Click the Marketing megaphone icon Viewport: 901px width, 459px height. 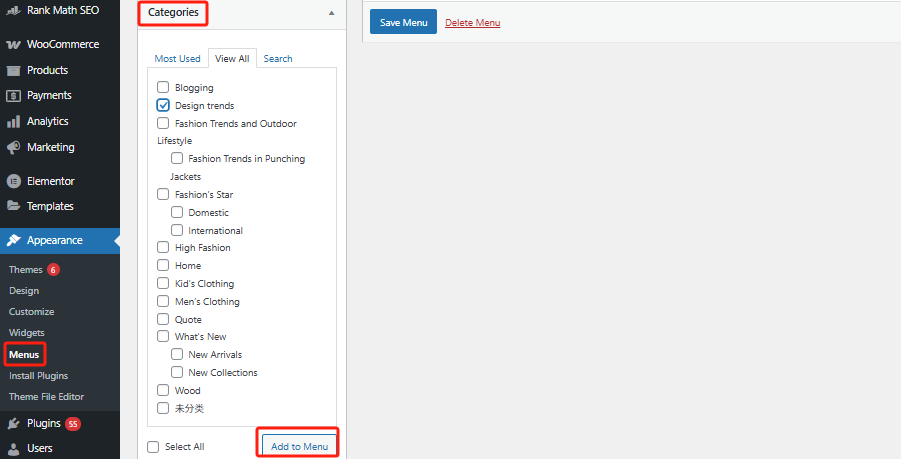pyautogui.click(x=14, y=147)
